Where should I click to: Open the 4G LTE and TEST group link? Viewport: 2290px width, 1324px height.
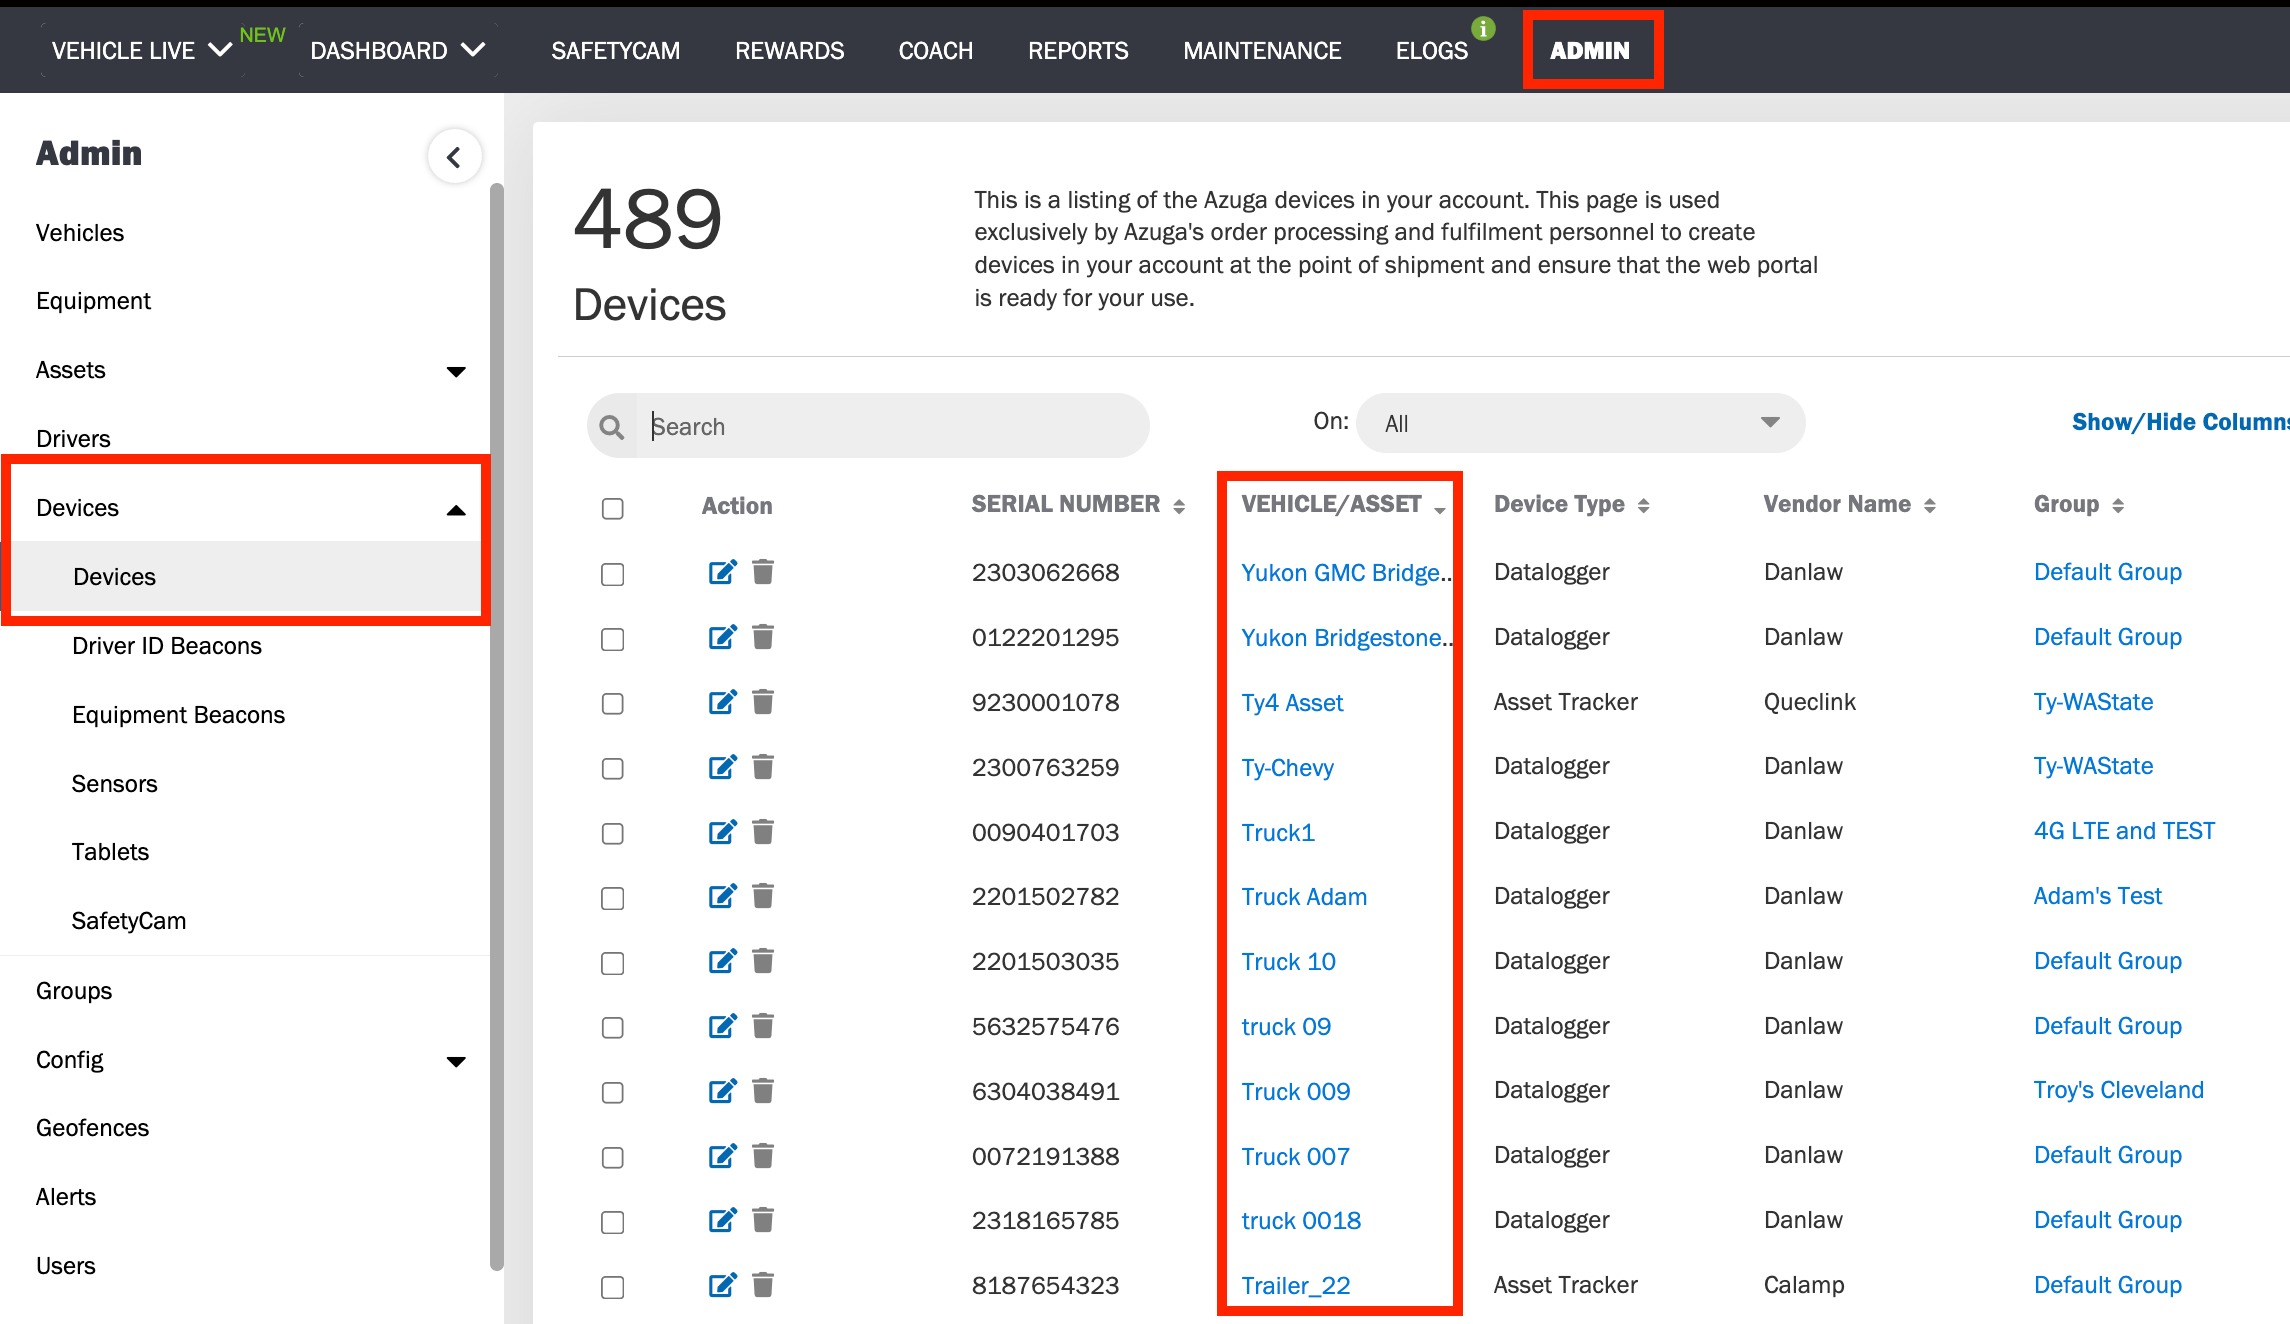(2124, 831)
